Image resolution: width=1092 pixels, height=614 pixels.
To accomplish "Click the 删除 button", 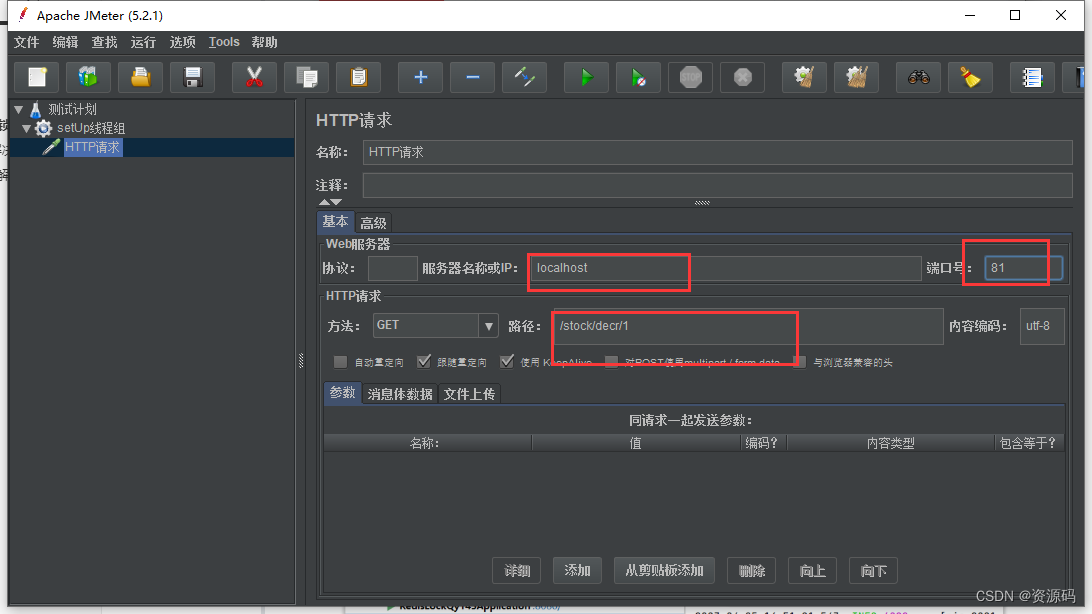I will point(751,571).
